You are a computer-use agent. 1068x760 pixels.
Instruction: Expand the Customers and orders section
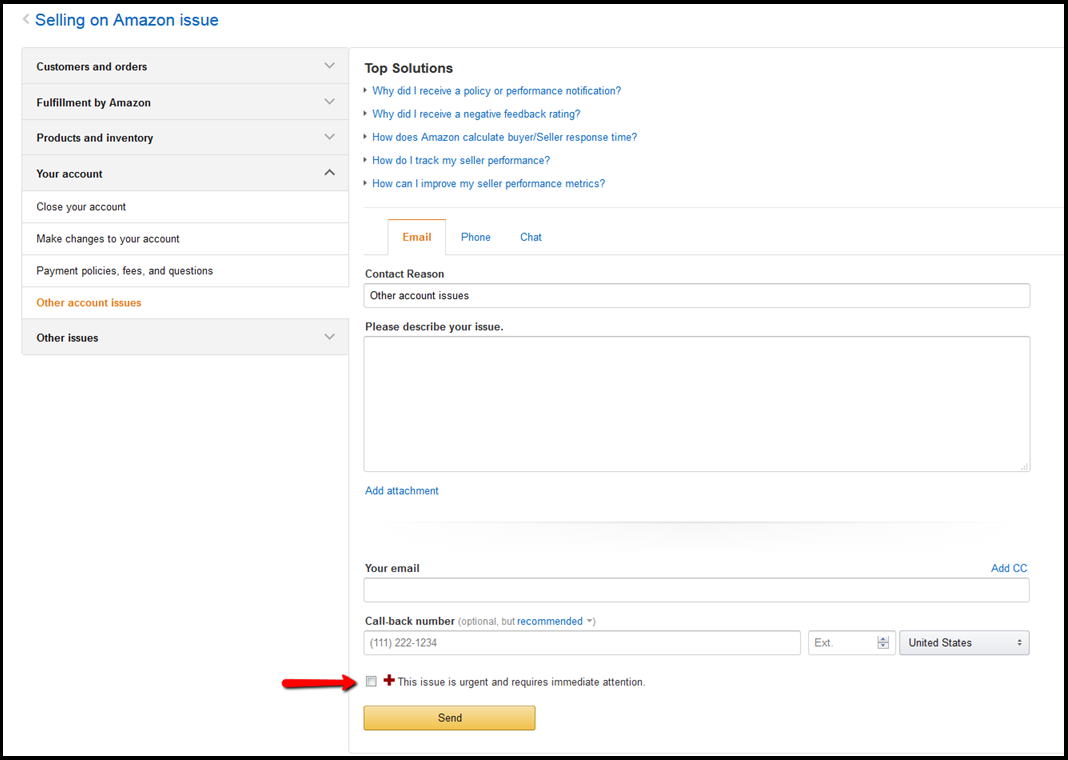pyautogui.click(x=185, y=67)
